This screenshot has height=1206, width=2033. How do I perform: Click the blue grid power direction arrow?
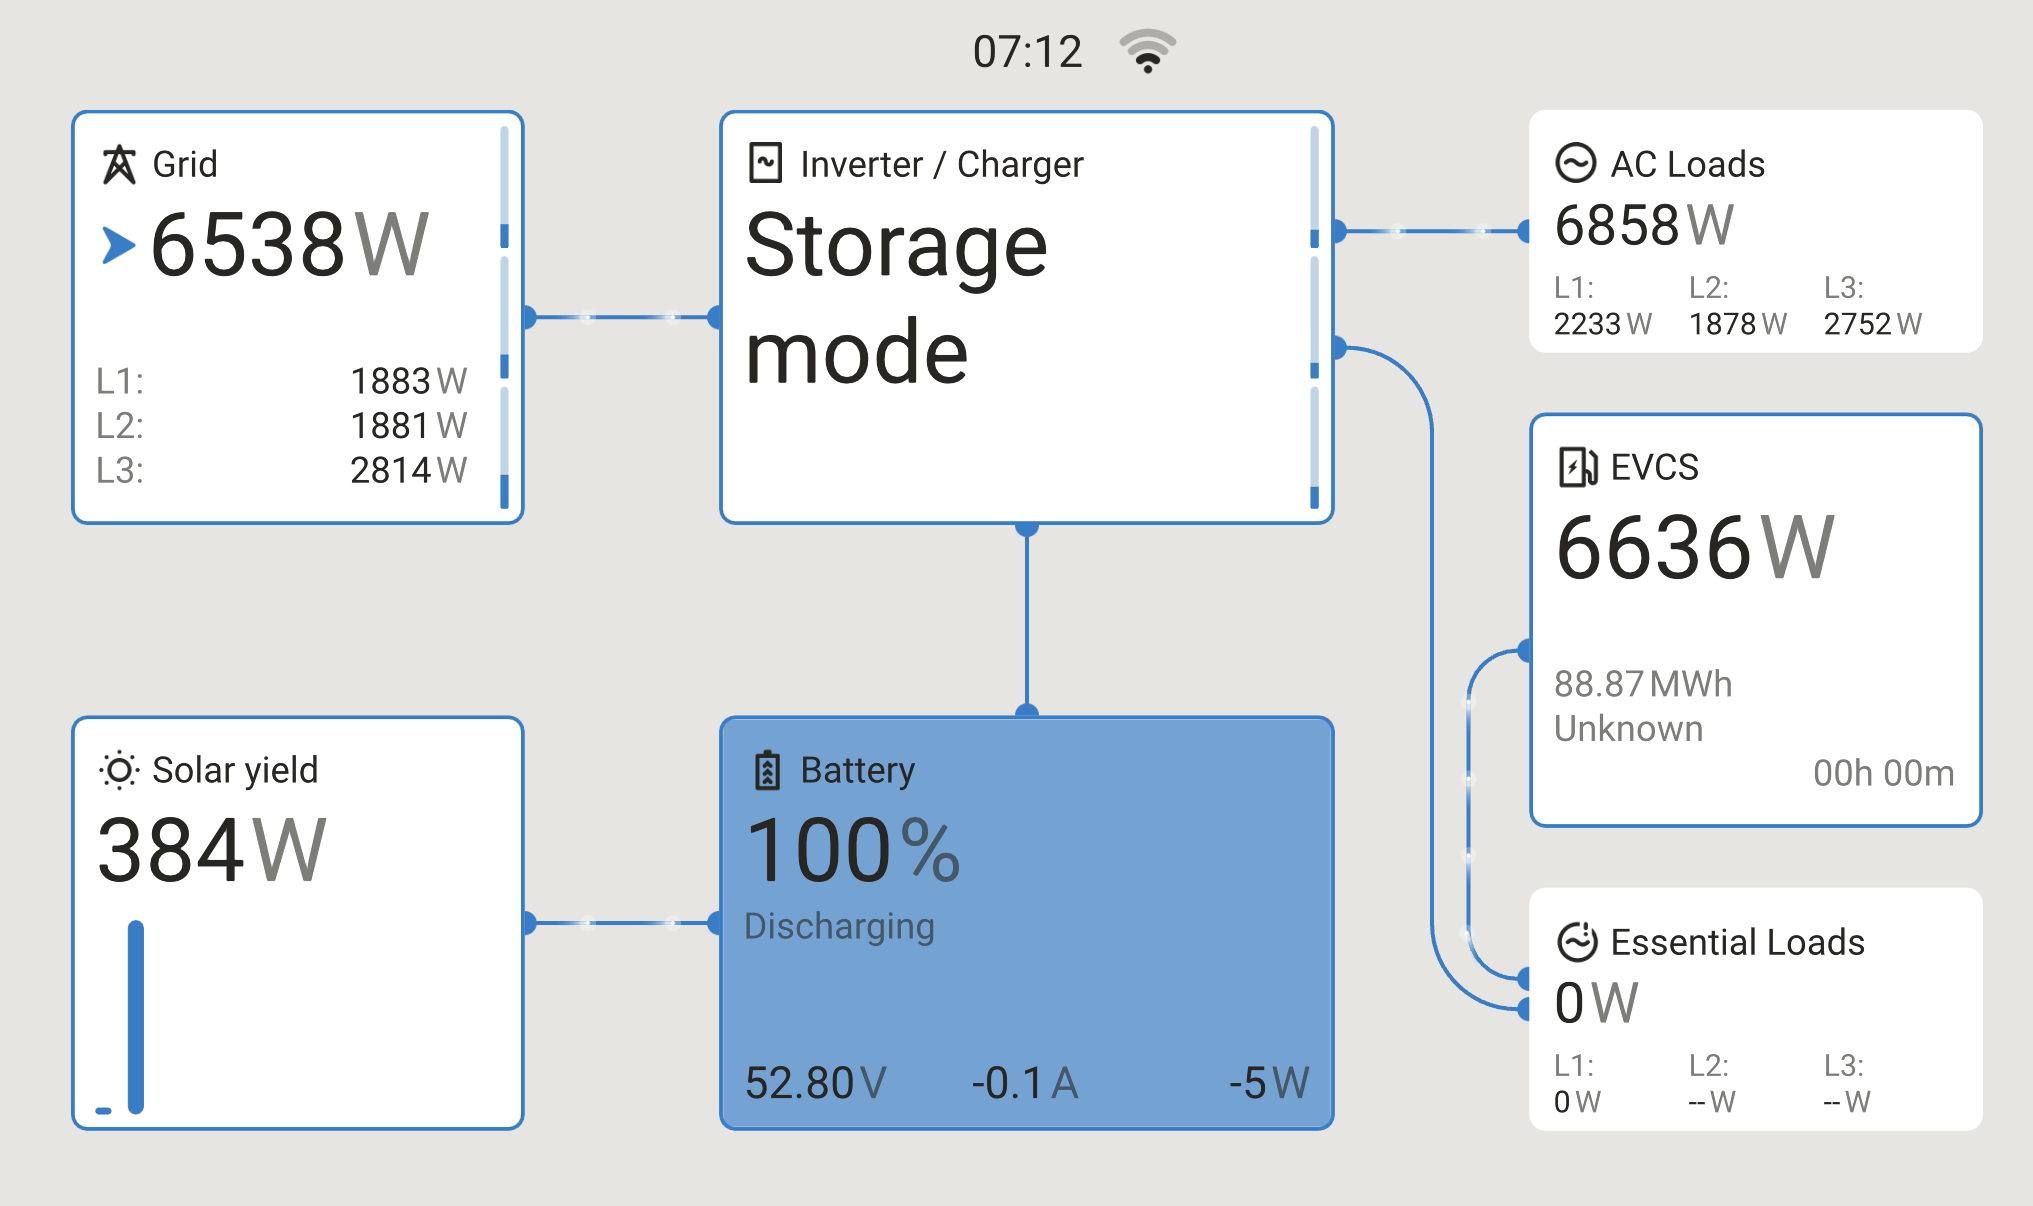point(118,246)
